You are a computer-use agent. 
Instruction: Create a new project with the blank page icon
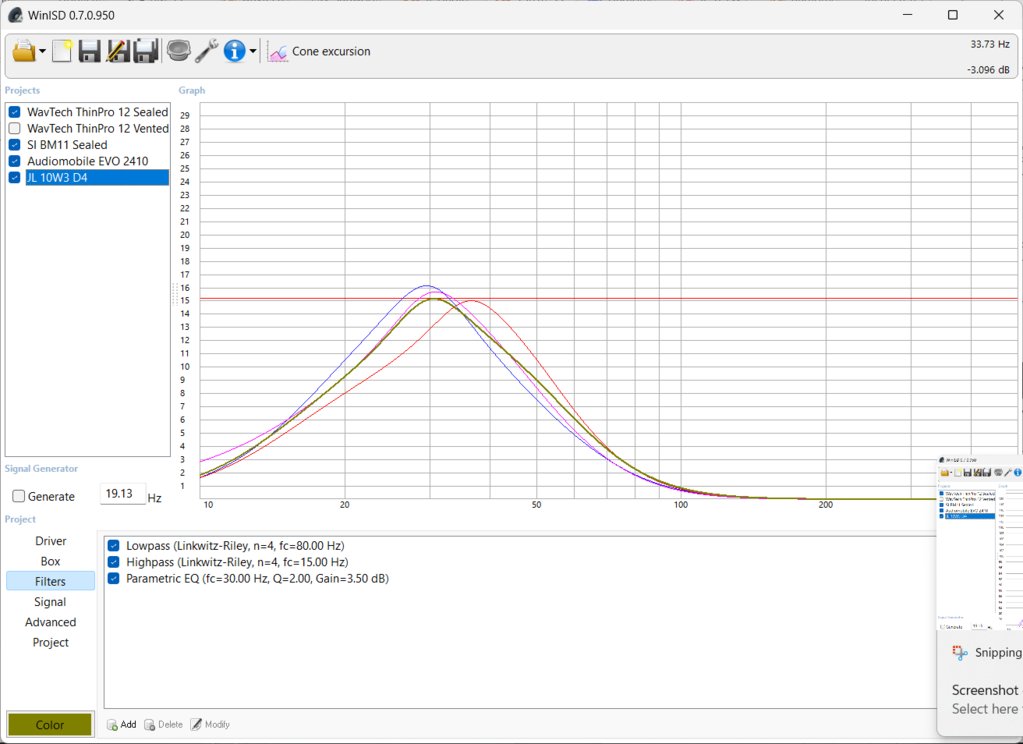pyautogui.click(x=62, y=51)
